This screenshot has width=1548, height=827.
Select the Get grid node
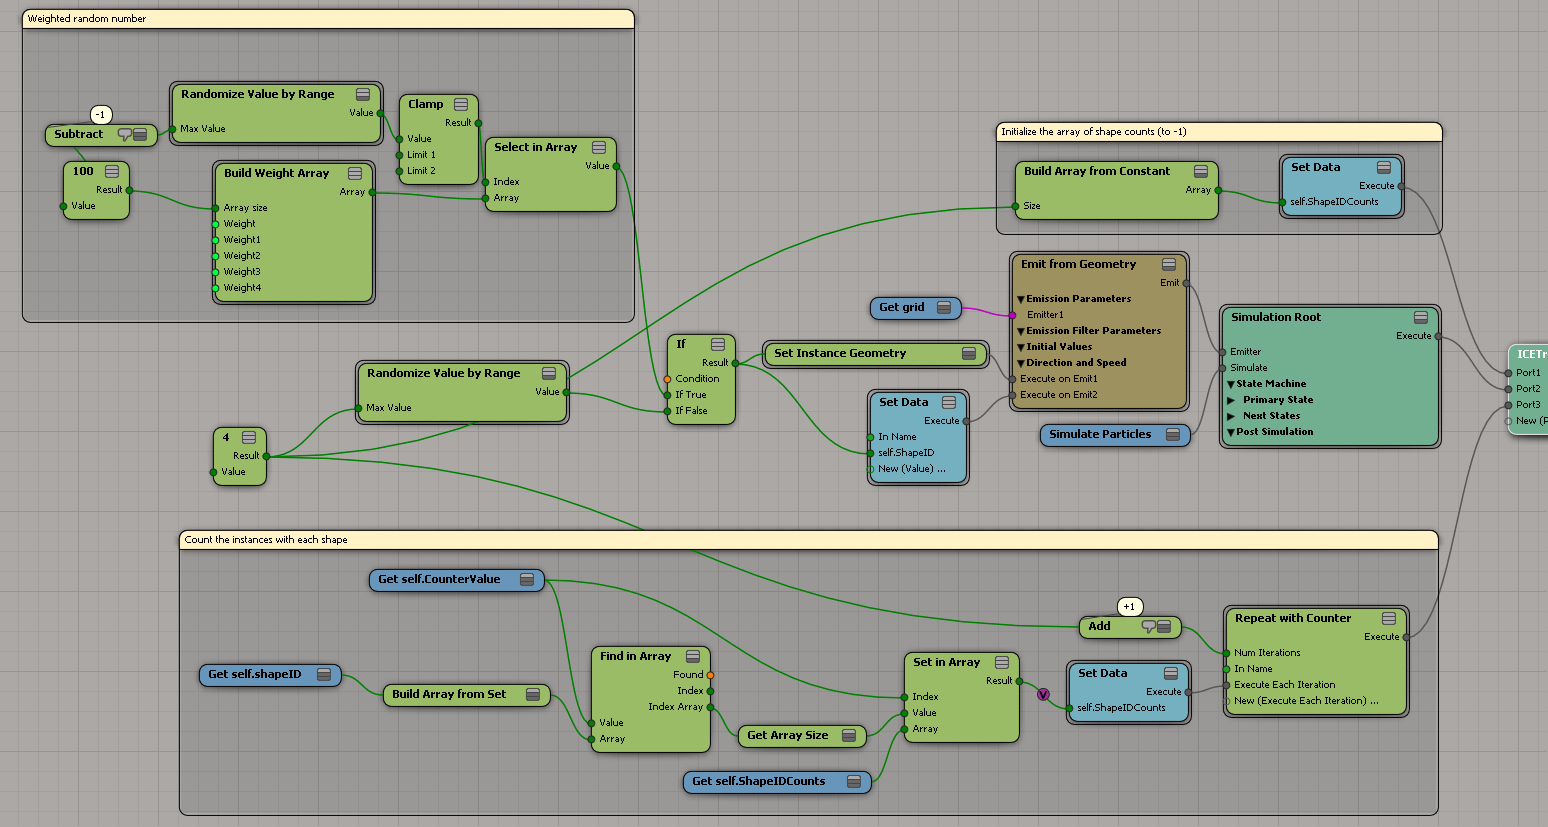pyautogui.click(x=902, y=308)
